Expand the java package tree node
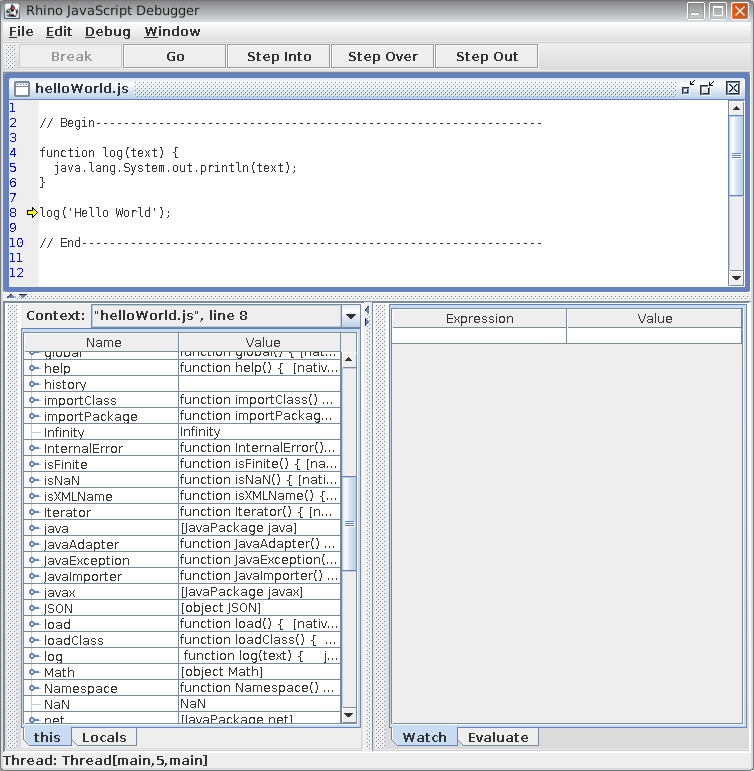Image resolution: width=754 pixels, height=771 pixels. 33,528
